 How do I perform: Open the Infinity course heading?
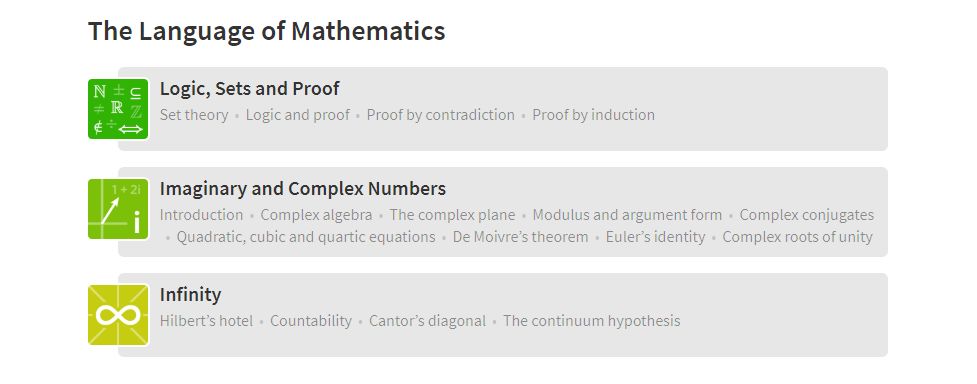[x=190, y=294]
